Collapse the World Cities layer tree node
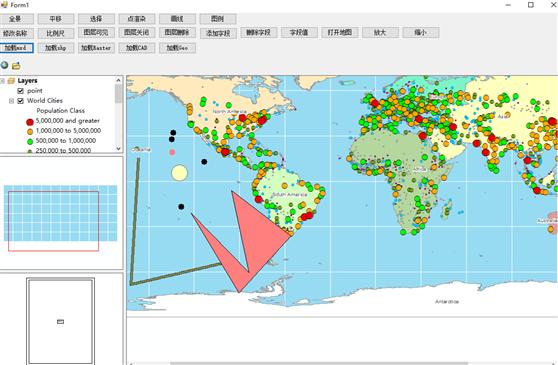 (x=11, y=101)
